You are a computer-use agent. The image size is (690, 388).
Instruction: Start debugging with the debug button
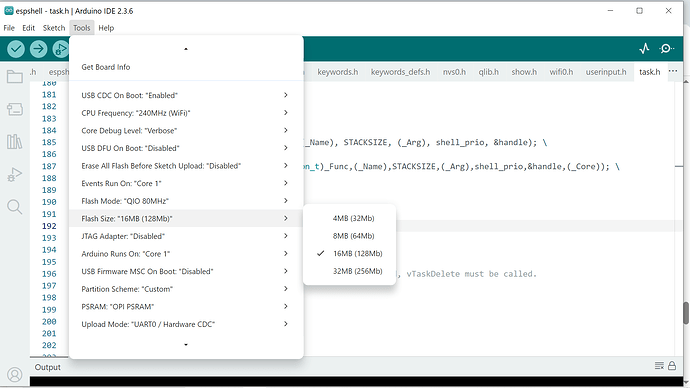click(61, 49)
